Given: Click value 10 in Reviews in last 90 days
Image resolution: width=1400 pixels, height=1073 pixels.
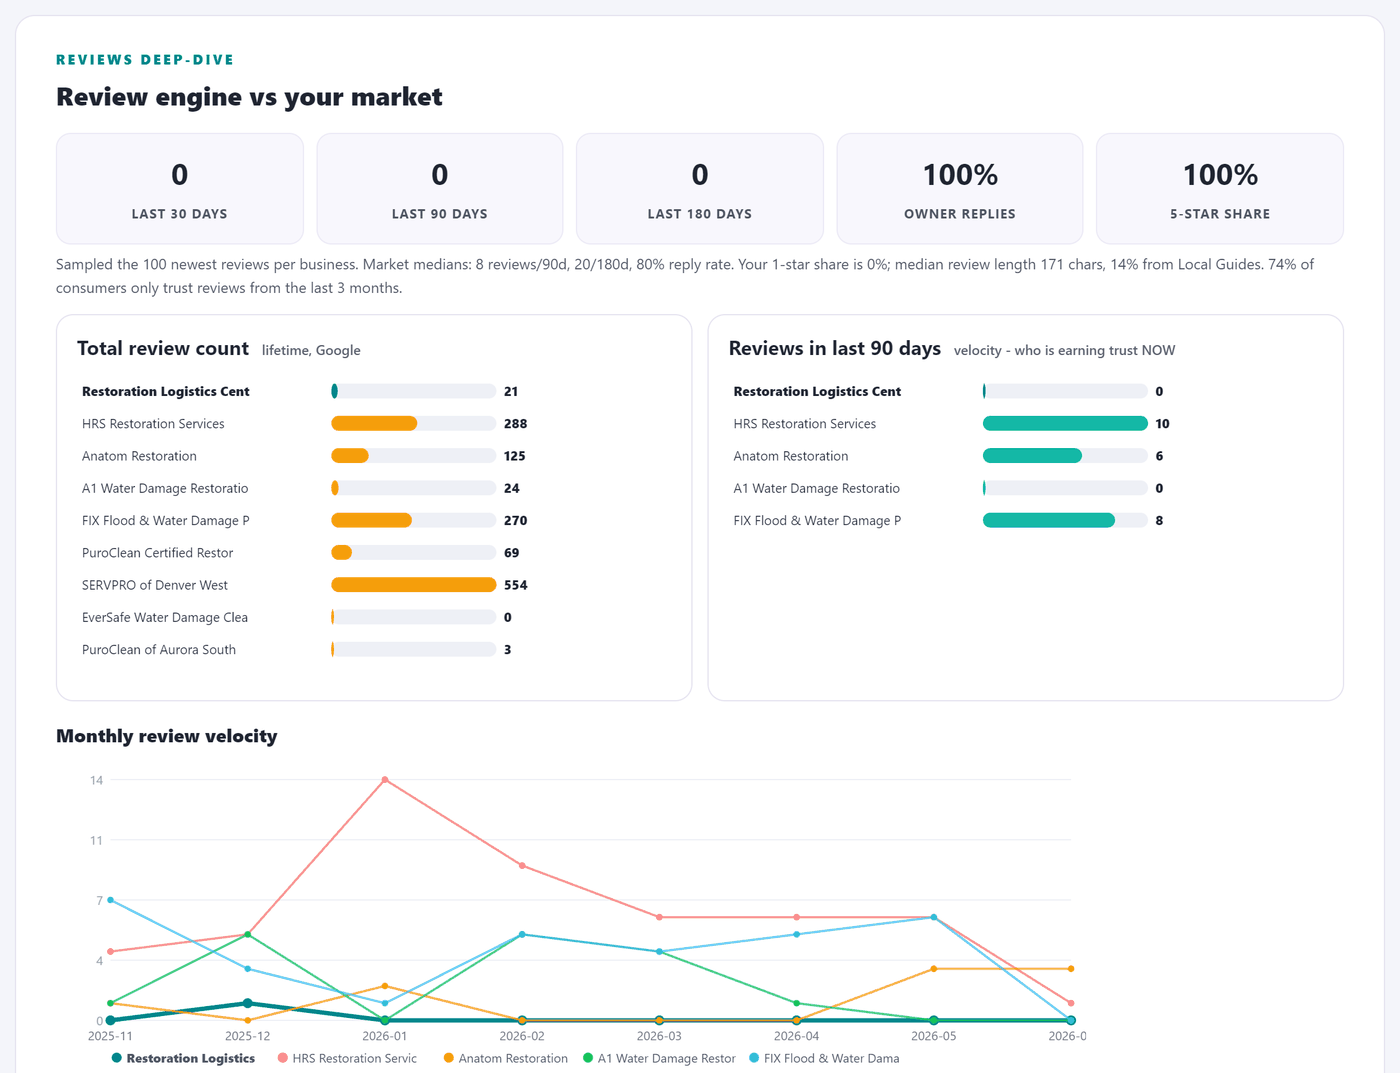Looking at the screenshot, I should [1162, 424].
